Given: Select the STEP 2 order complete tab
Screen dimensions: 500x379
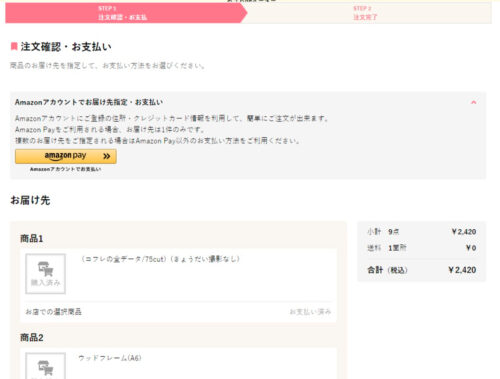Looking at the screenshot, I should pos(366,13).
